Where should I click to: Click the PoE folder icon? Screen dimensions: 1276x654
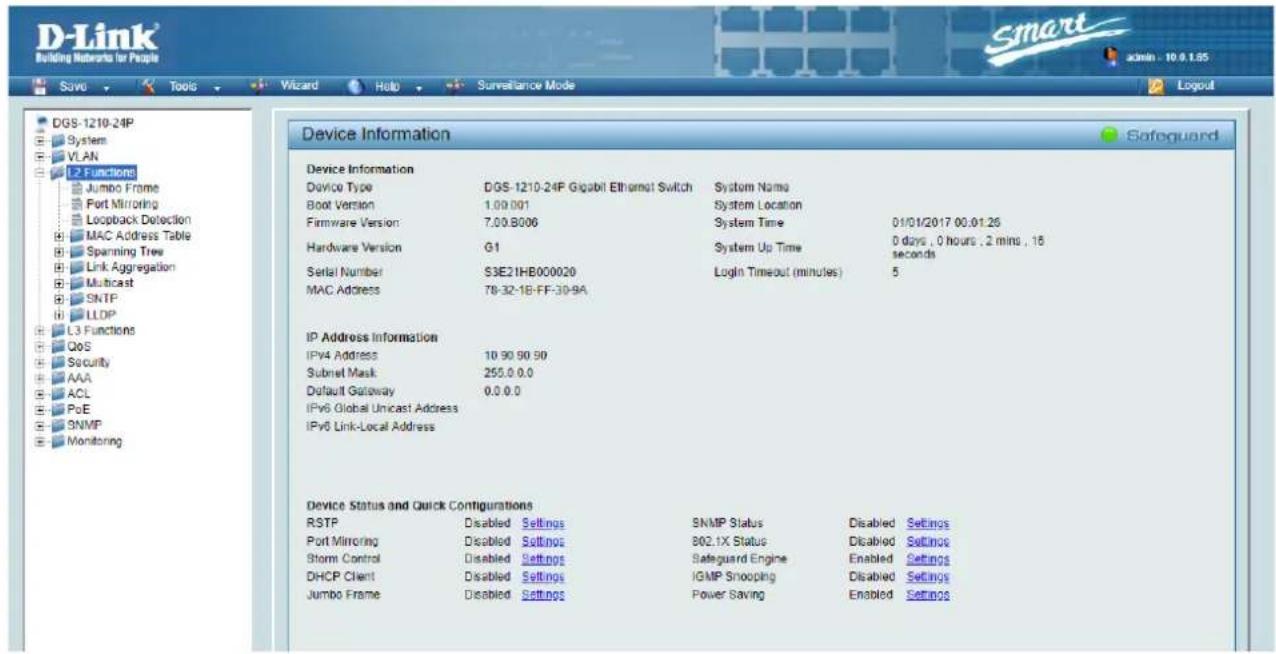57,409
